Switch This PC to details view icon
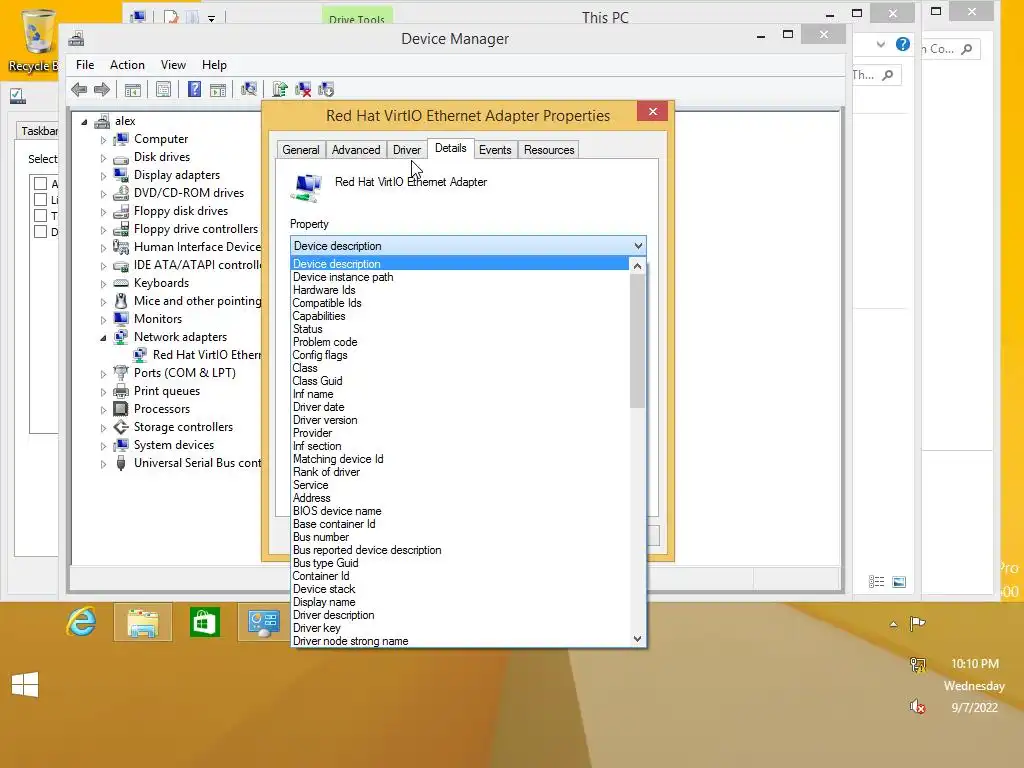Image resolution: width=1024 pixels, height=768 pixels. [x=876, y=581]
